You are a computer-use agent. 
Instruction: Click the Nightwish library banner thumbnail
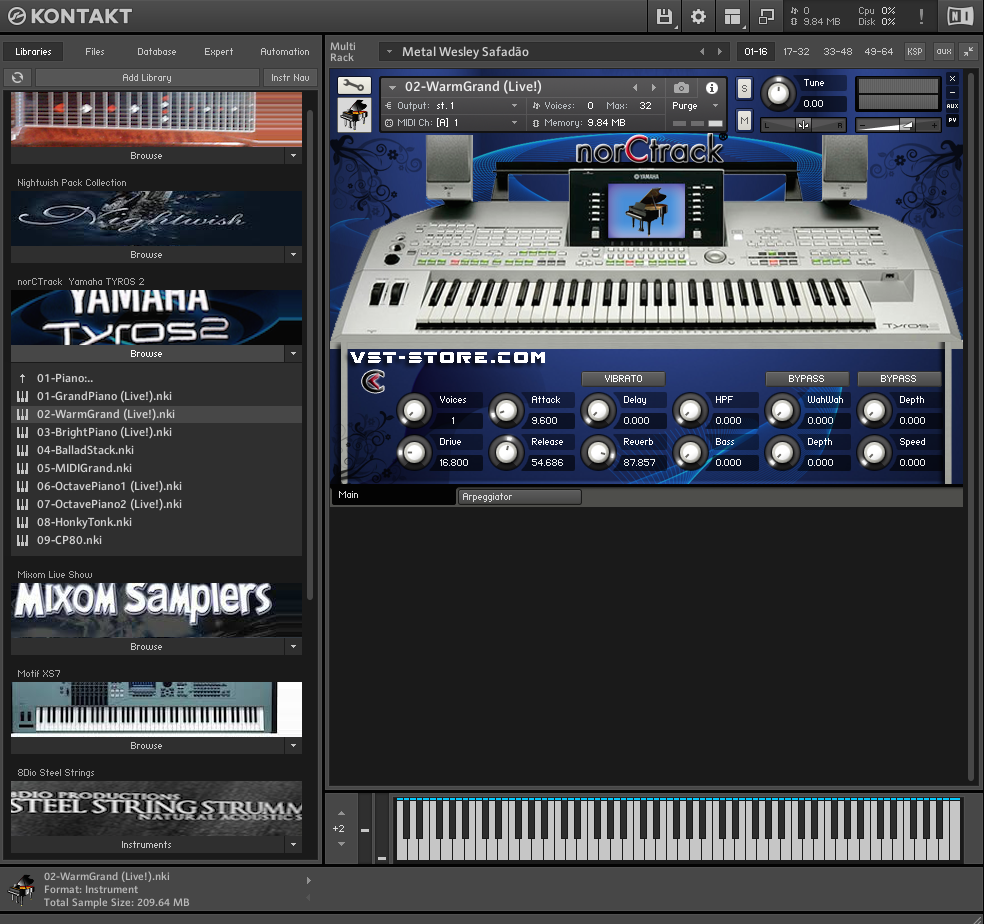(156, 218)
